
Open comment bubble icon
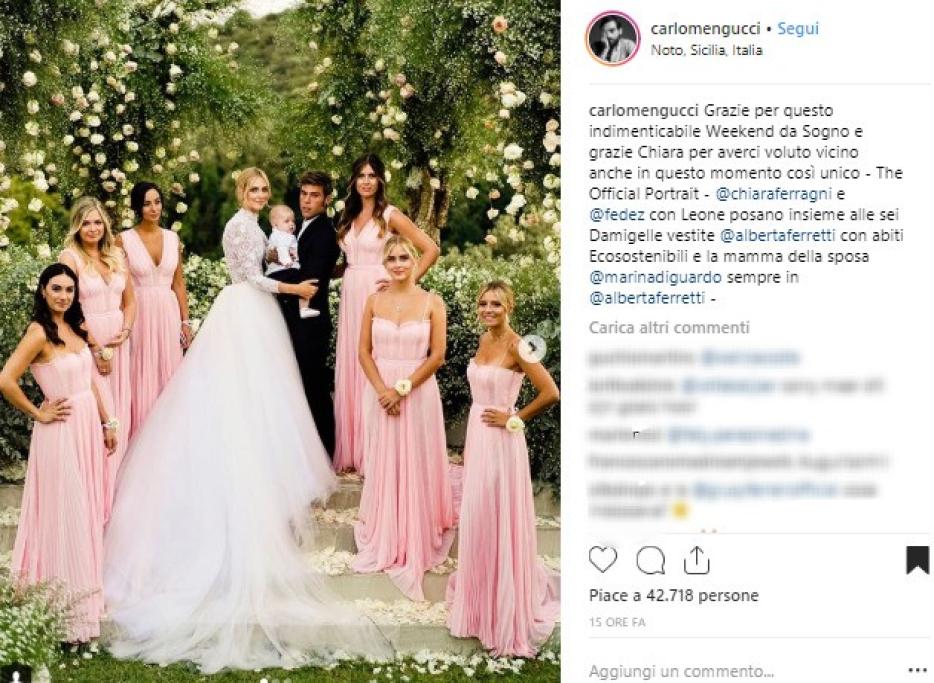coord(650,560)
